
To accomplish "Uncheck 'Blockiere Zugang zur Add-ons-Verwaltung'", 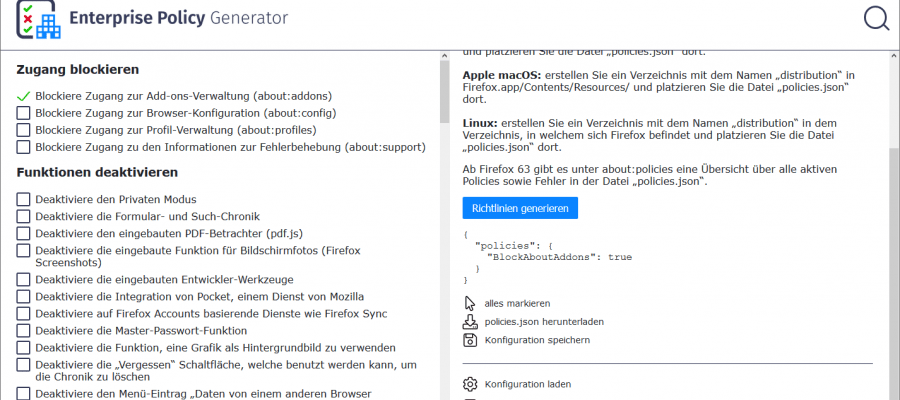I will point(24,97).
